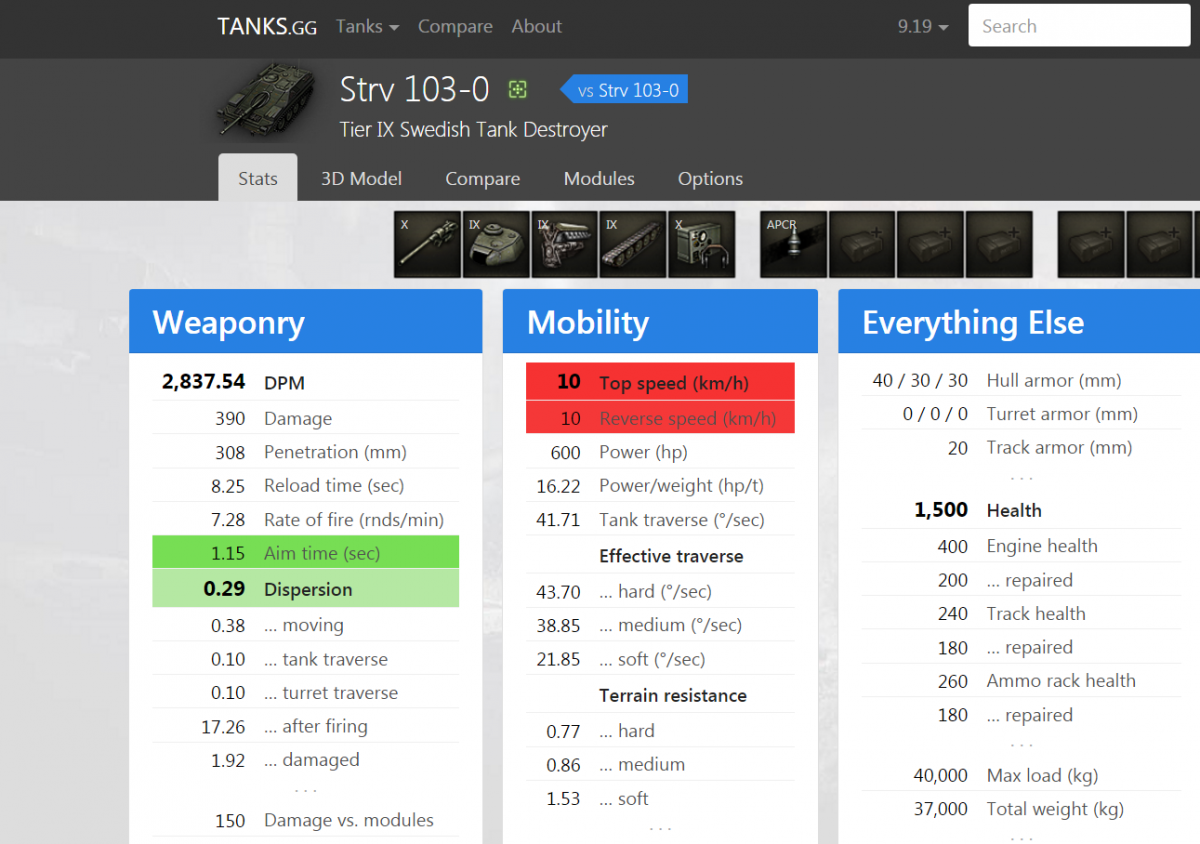
Task: Click the Mobility panel header
Action: [x=660, y=322]
